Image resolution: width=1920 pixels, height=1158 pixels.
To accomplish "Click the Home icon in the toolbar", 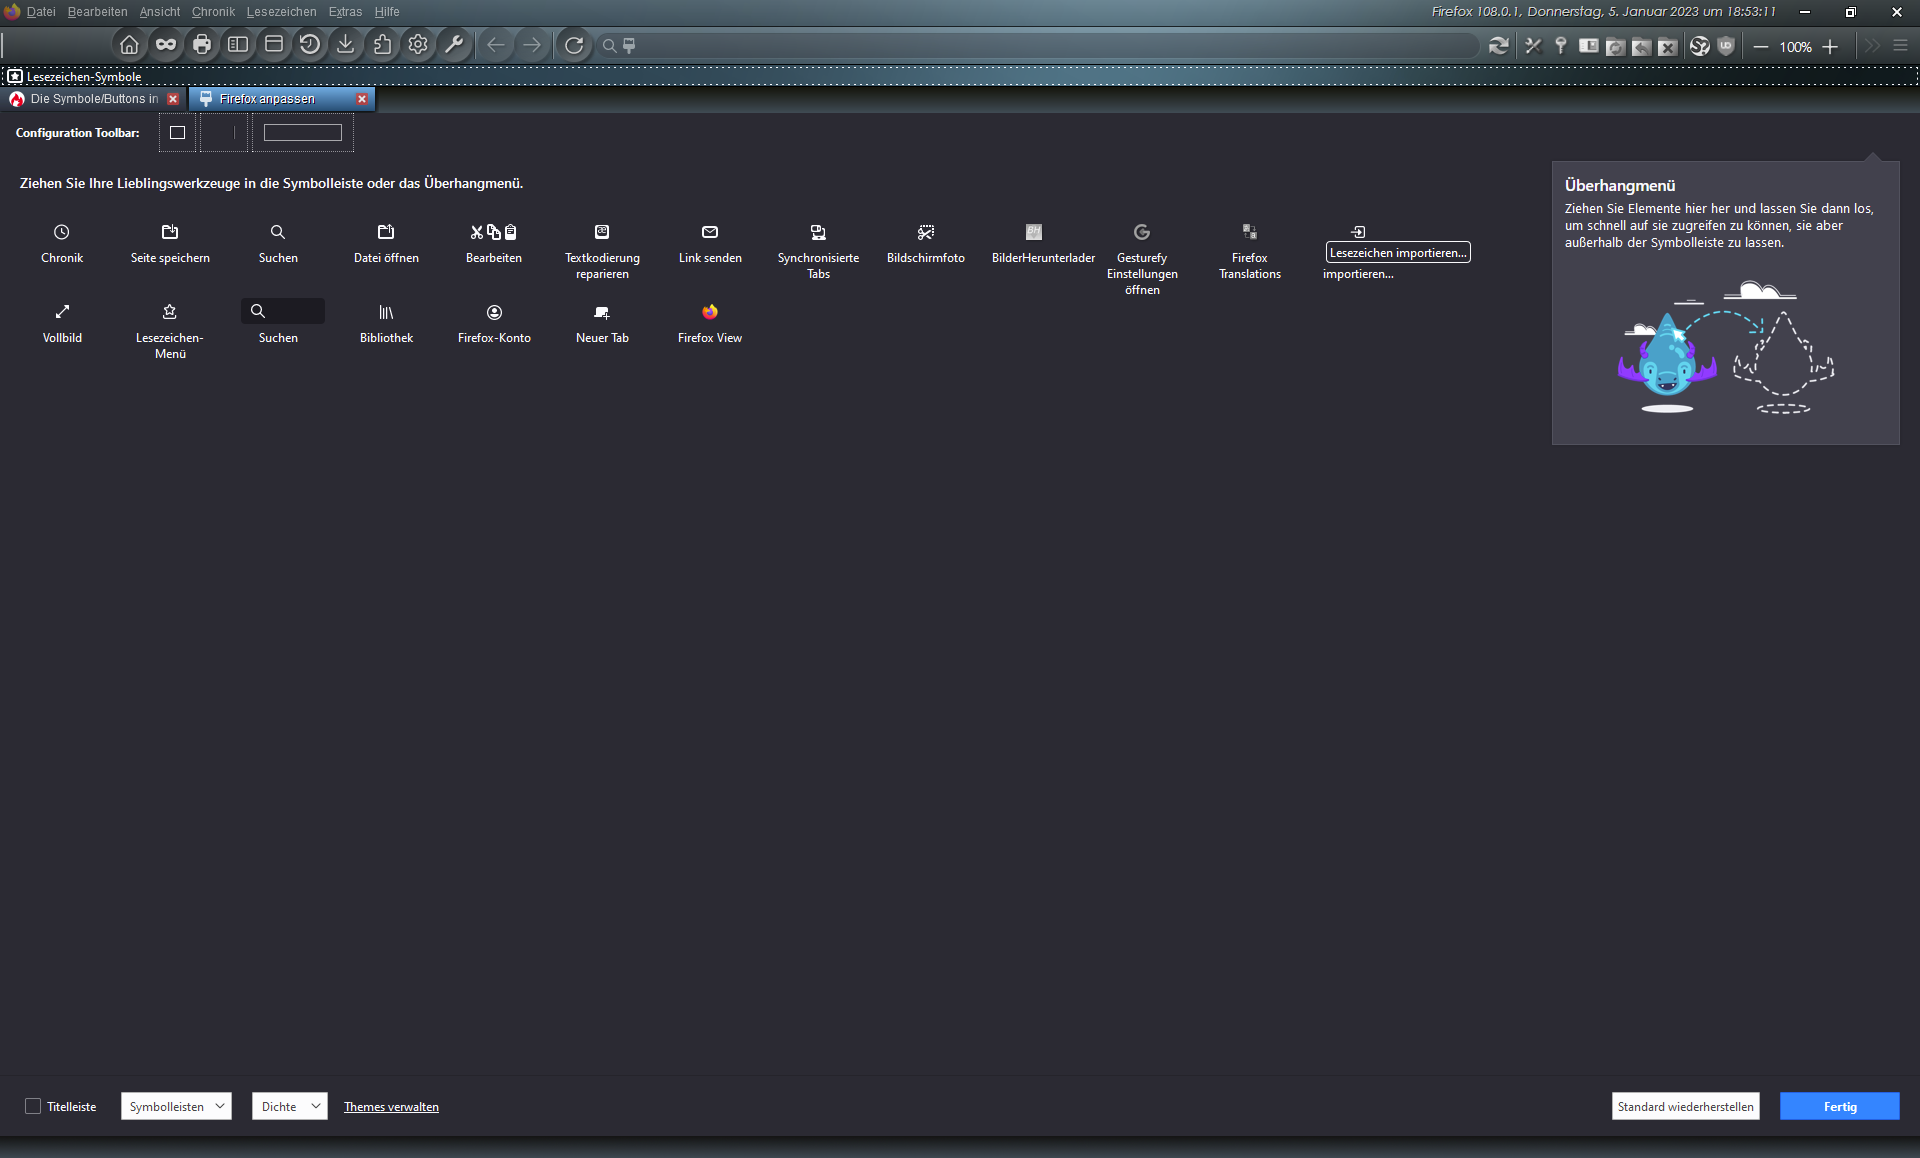I will click(x=129, y=45).
